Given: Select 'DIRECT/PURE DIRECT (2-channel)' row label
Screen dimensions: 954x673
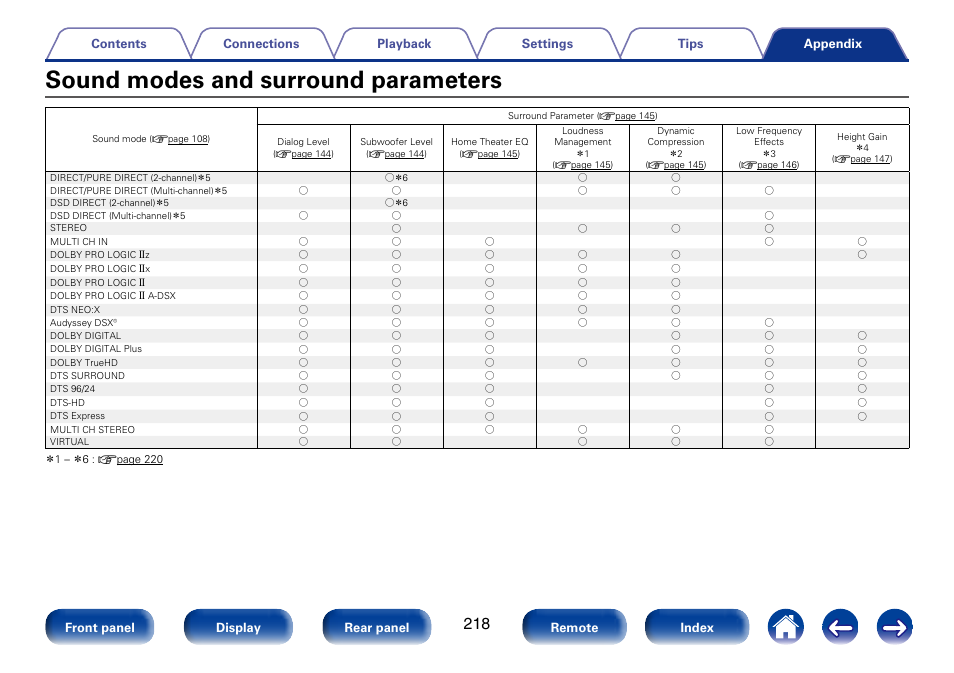Looking at the screenshot, I should pos(130,178).
